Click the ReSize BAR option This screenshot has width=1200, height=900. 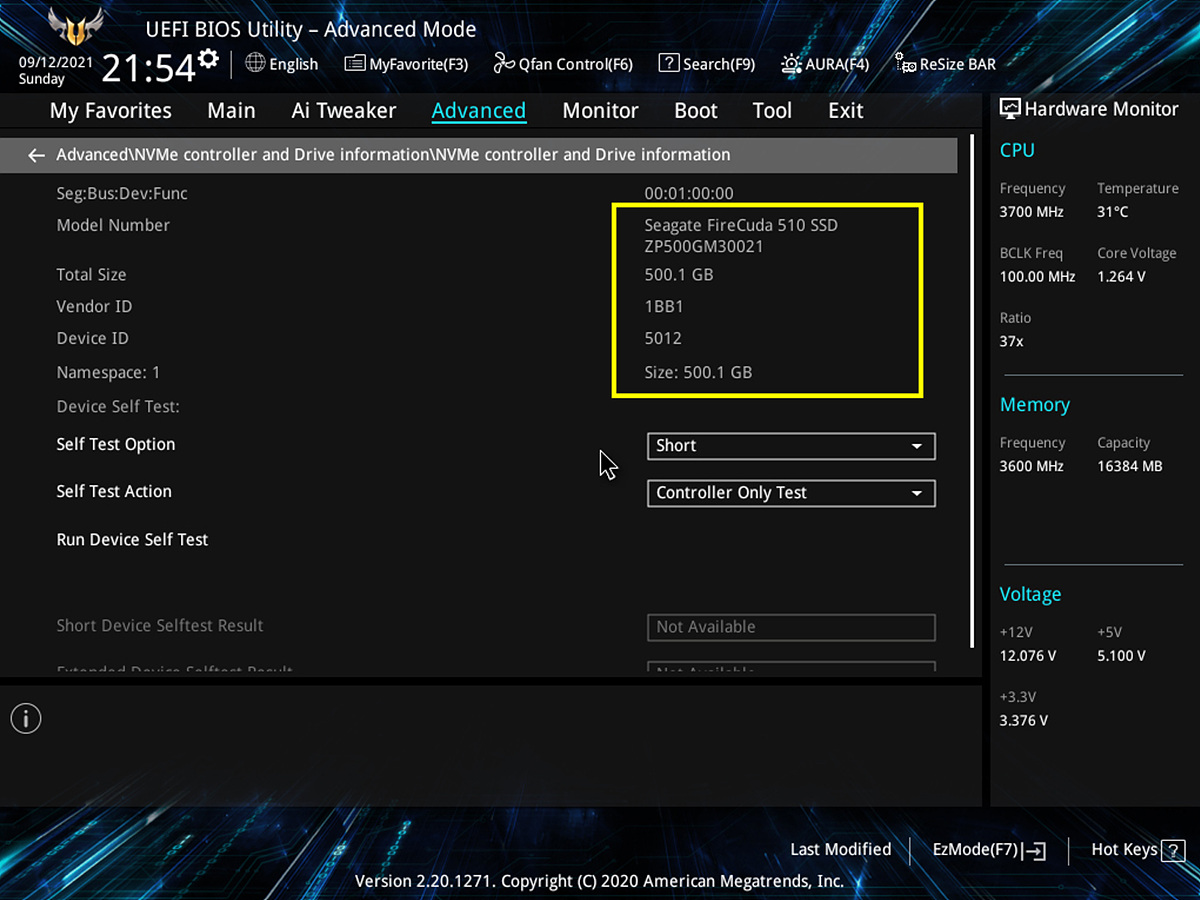pyautogui.click(x=945, y=64)
